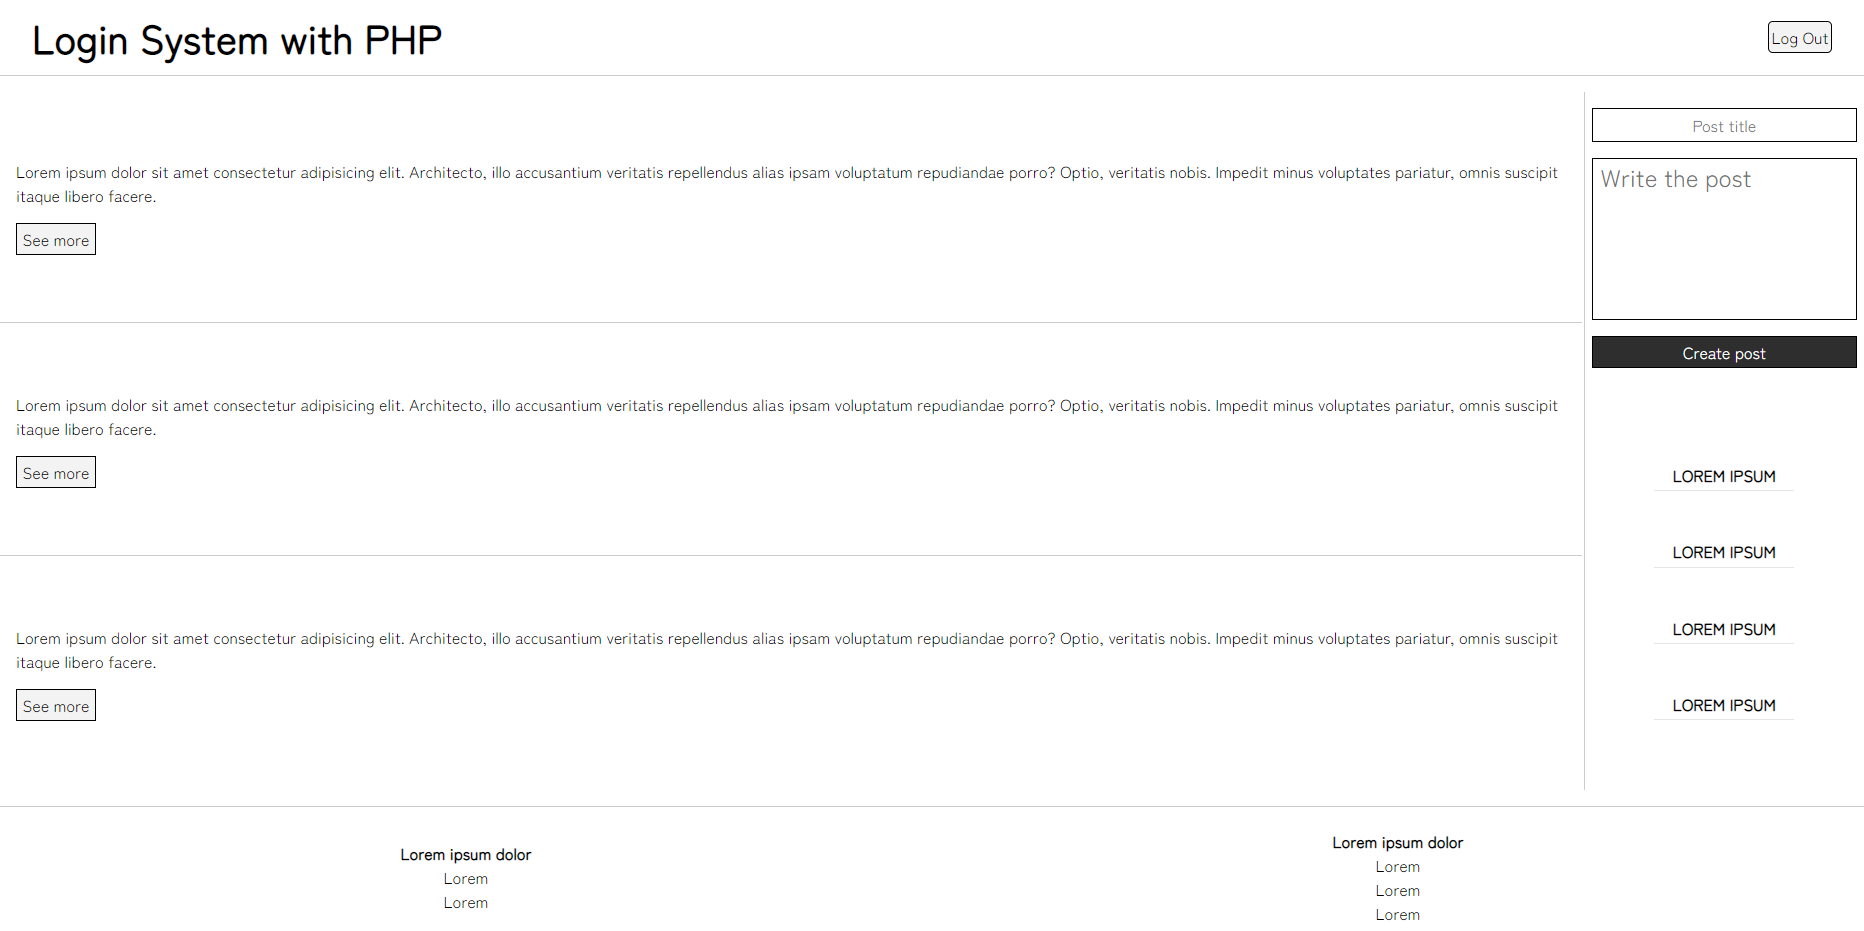The width and height of the screenshot is (1864, 931).
Task: Submit with the Create post button
Action: (1724, 353)
